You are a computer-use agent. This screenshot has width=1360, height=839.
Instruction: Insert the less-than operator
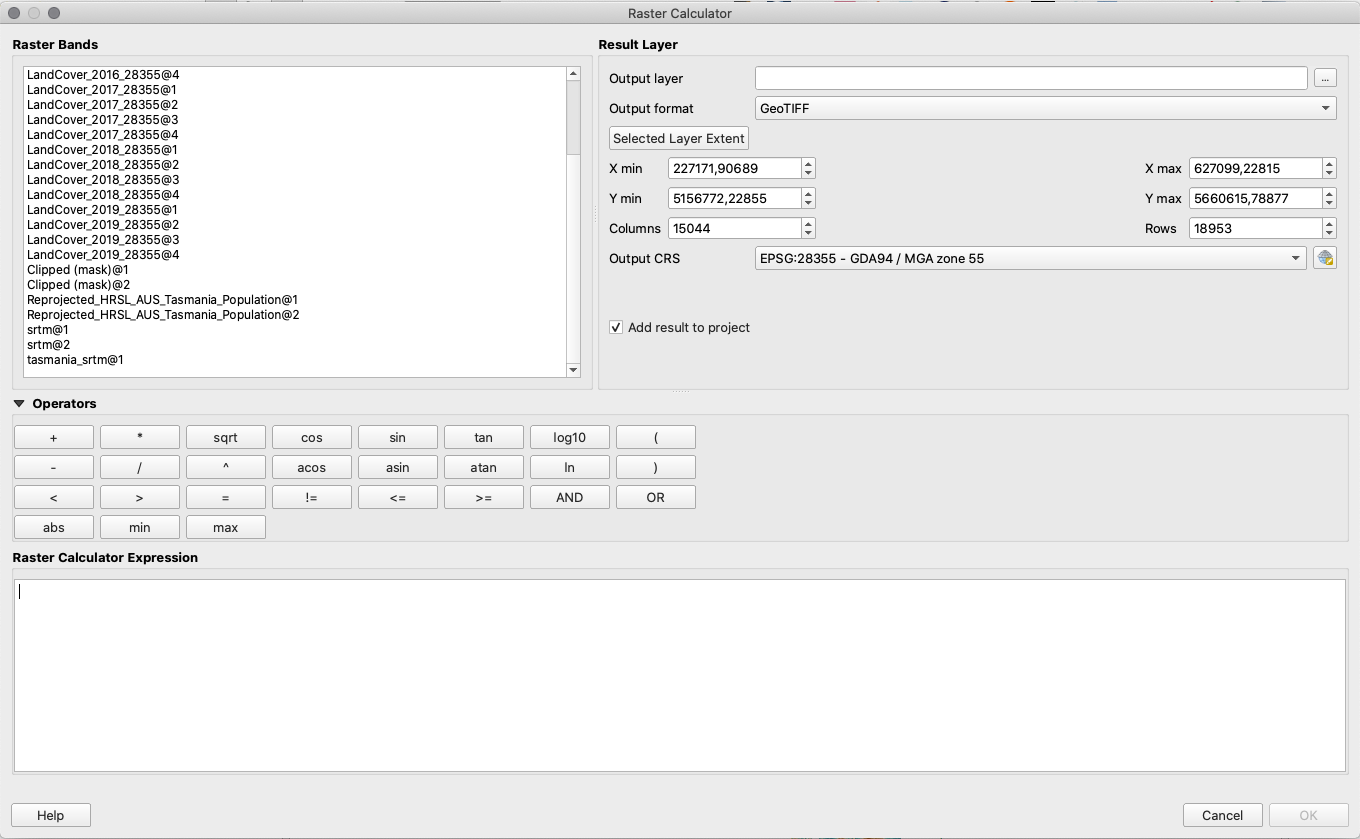pyautogui.click(x=54, y=497)
